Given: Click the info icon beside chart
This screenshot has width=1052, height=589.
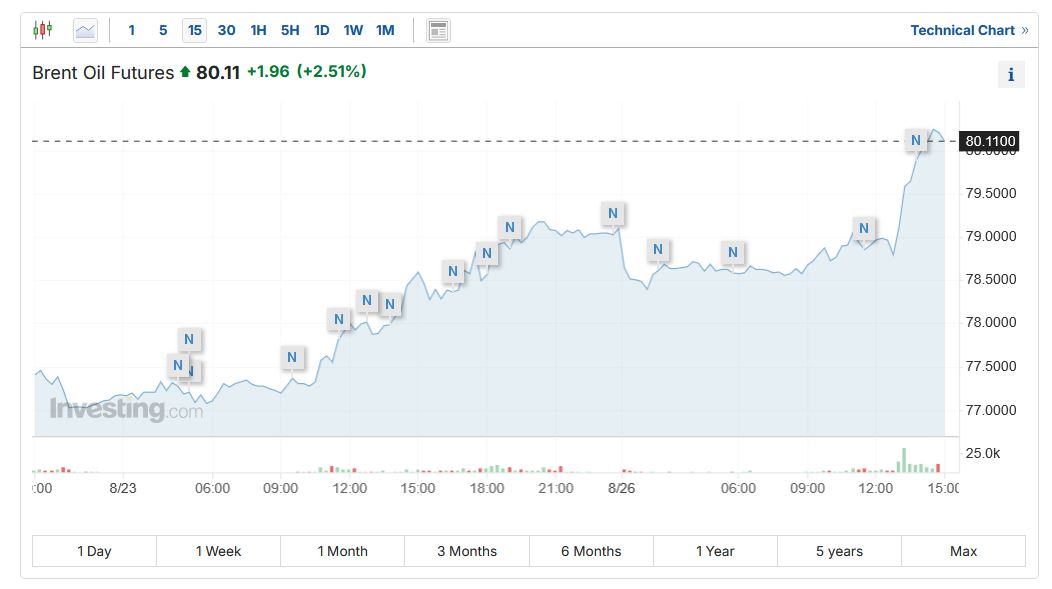Looking at the screenshot, I should [1011, 74].
